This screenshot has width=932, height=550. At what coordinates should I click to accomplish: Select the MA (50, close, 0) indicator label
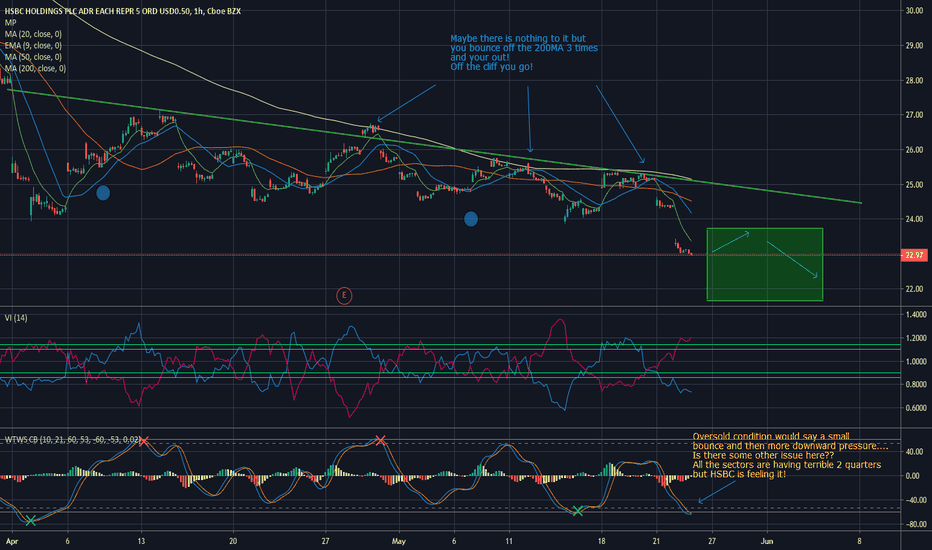coord(33,57)
